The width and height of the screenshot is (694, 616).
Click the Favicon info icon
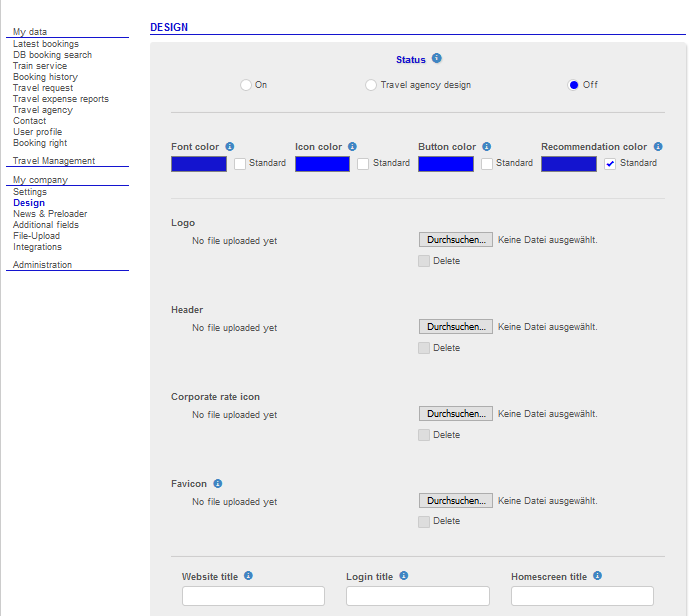tap(218, 483)
